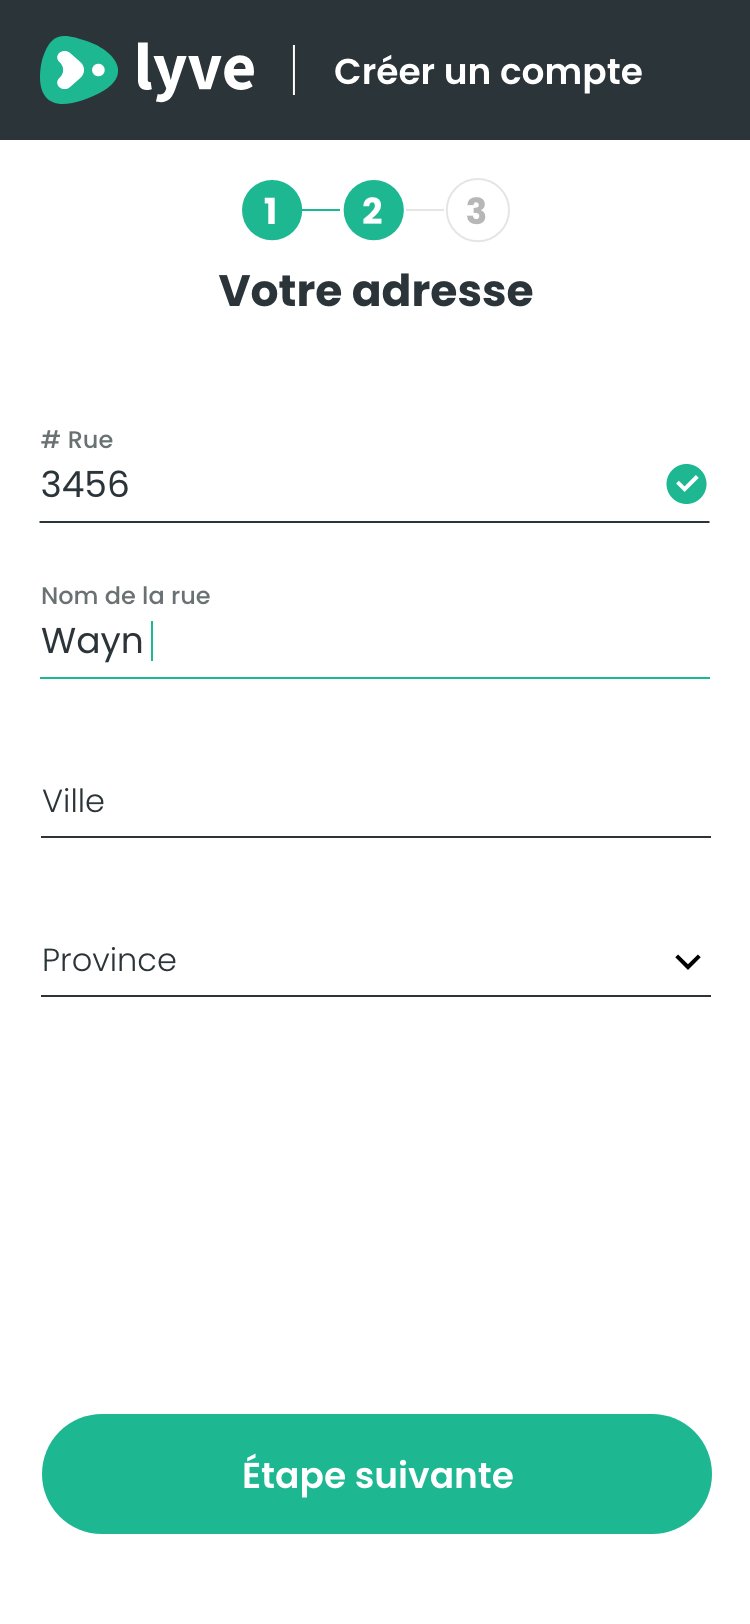Click the # Rue field label
The width and height of the screenshot is (750, 1624).
tap(77, 440)
